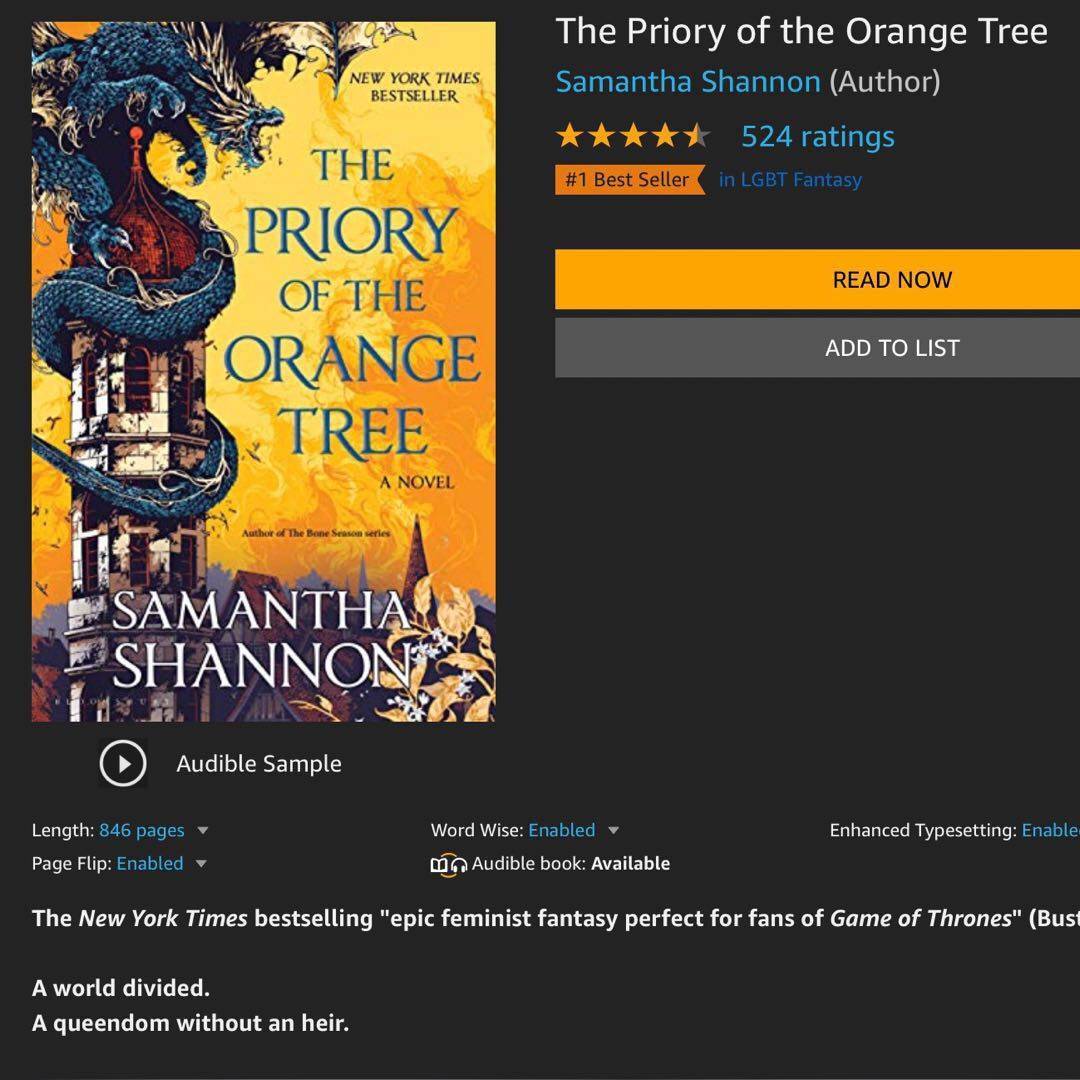Click the Enhanced Typesetting Enabled link
1080x1080 pixels.
coord(1050,831)
